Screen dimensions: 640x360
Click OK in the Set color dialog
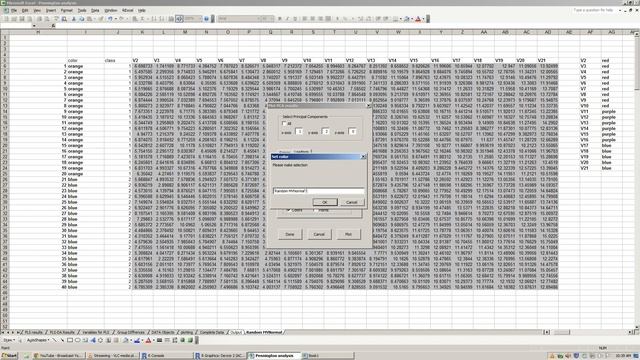325,202
